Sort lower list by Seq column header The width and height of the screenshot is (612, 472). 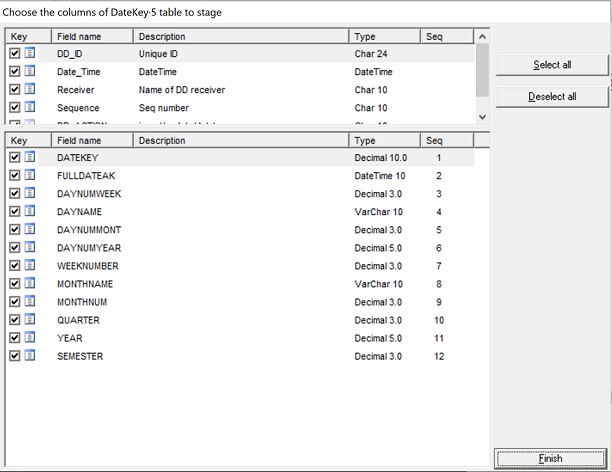point(446,141)
